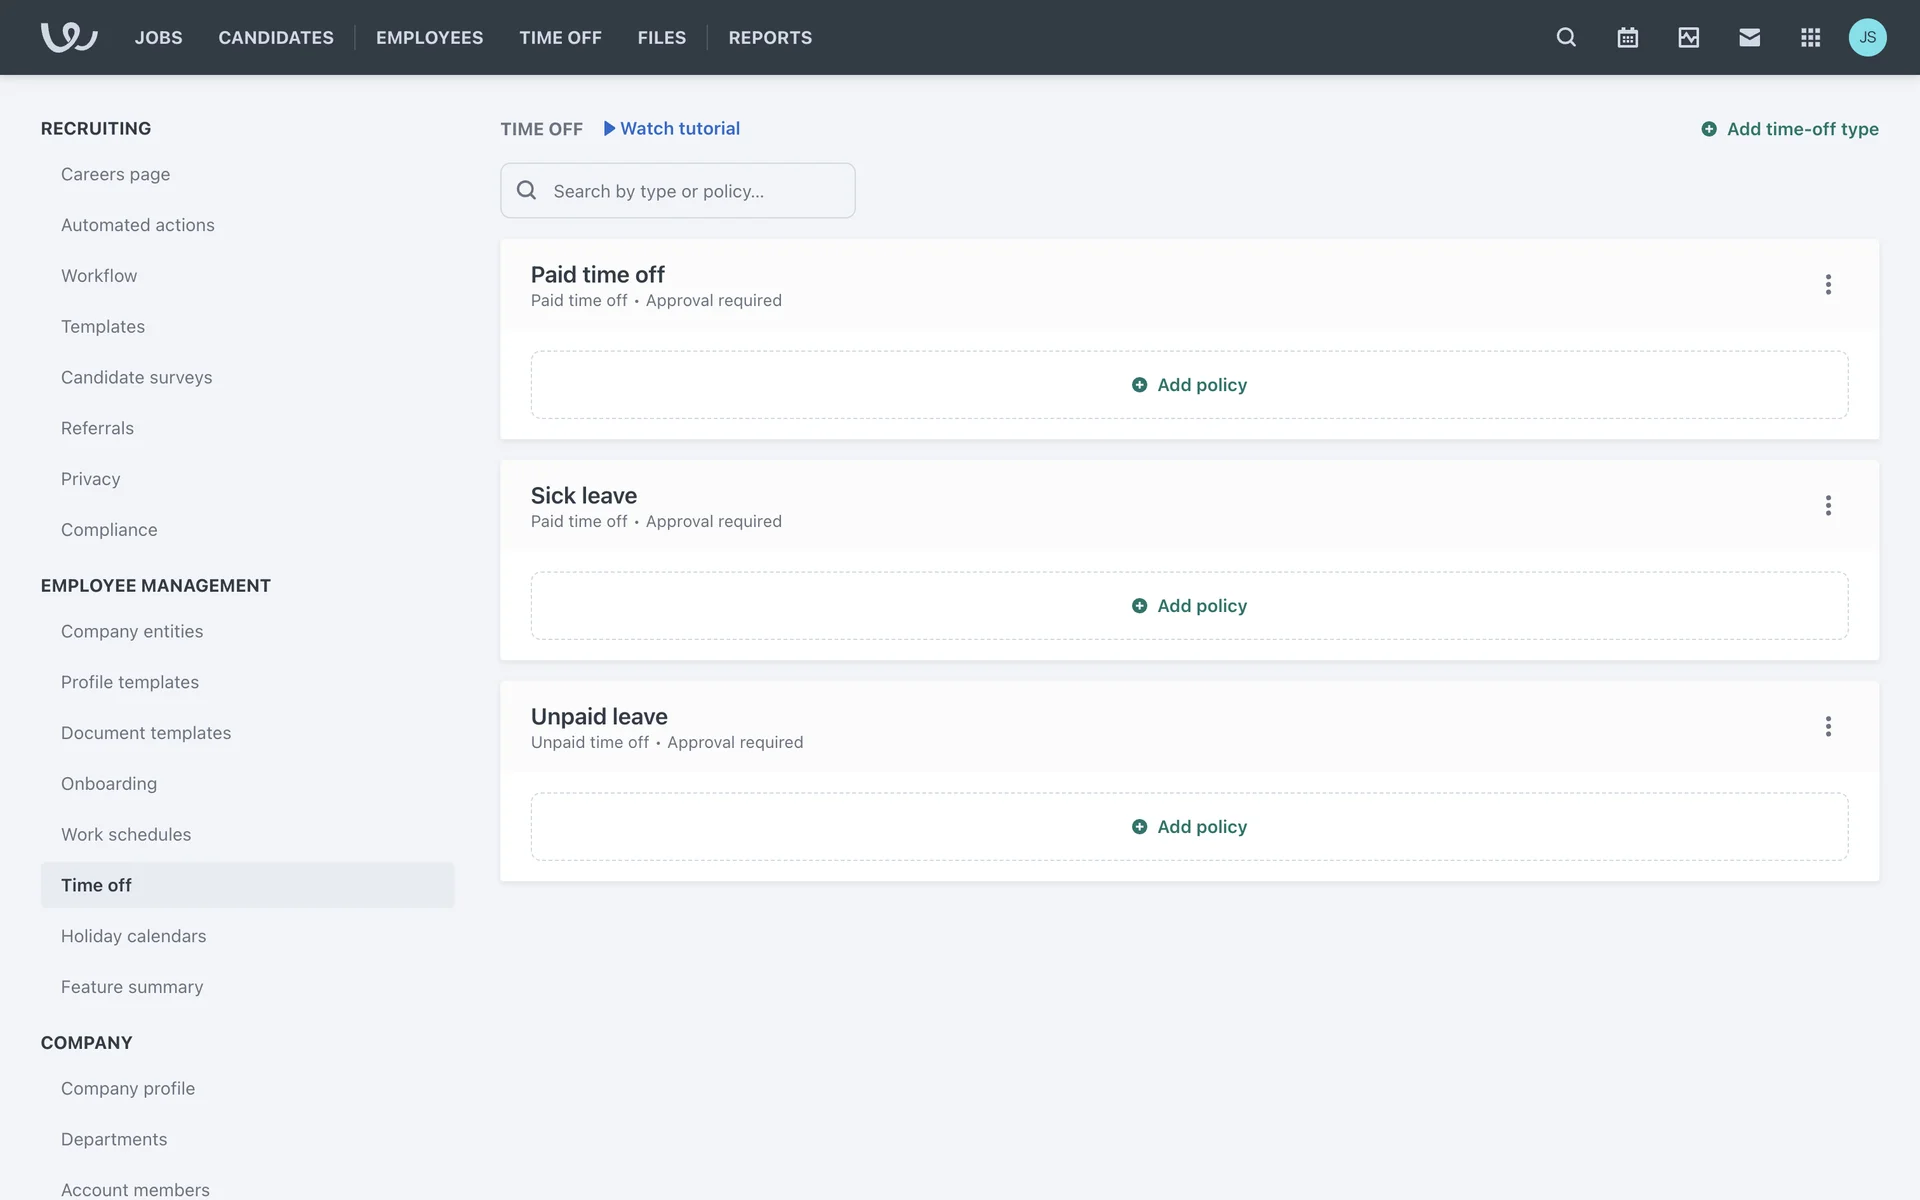Add policy under Paid time off
This screenshot has height=1200, width=1920.
click(x=1189, y=385)
